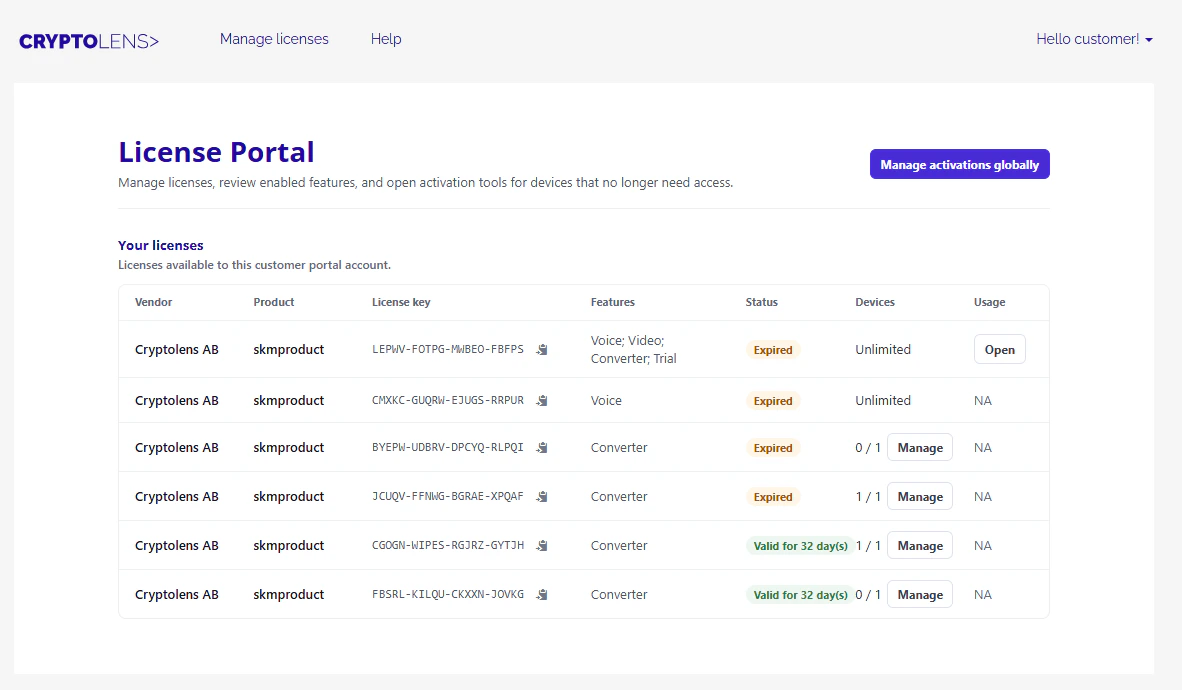Screen dimensions: 1182x690
Task: Click the Features column header
Action: point(613,302)
